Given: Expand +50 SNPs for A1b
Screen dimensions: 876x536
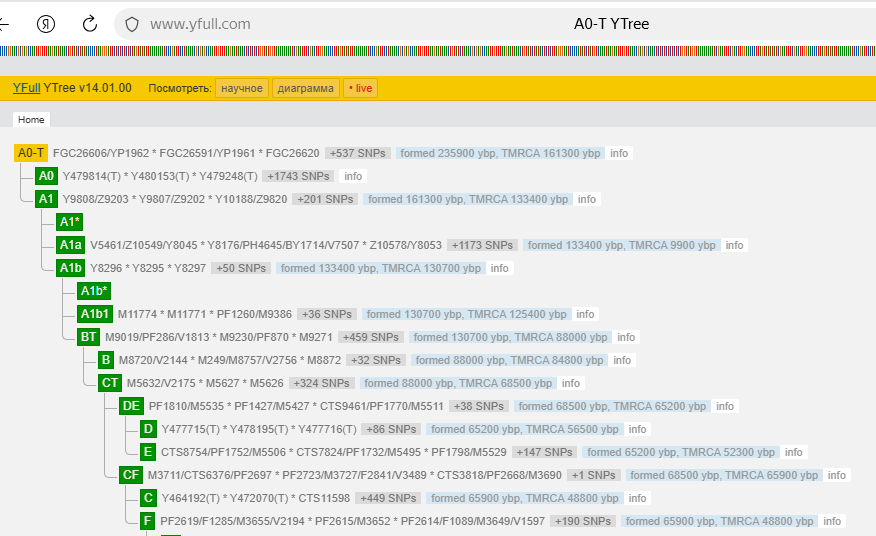Looking at the screenshot, I should click(241, 268).
